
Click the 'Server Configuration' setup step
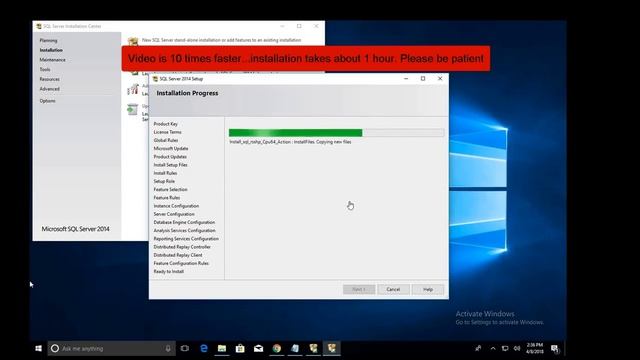[174, 214]
